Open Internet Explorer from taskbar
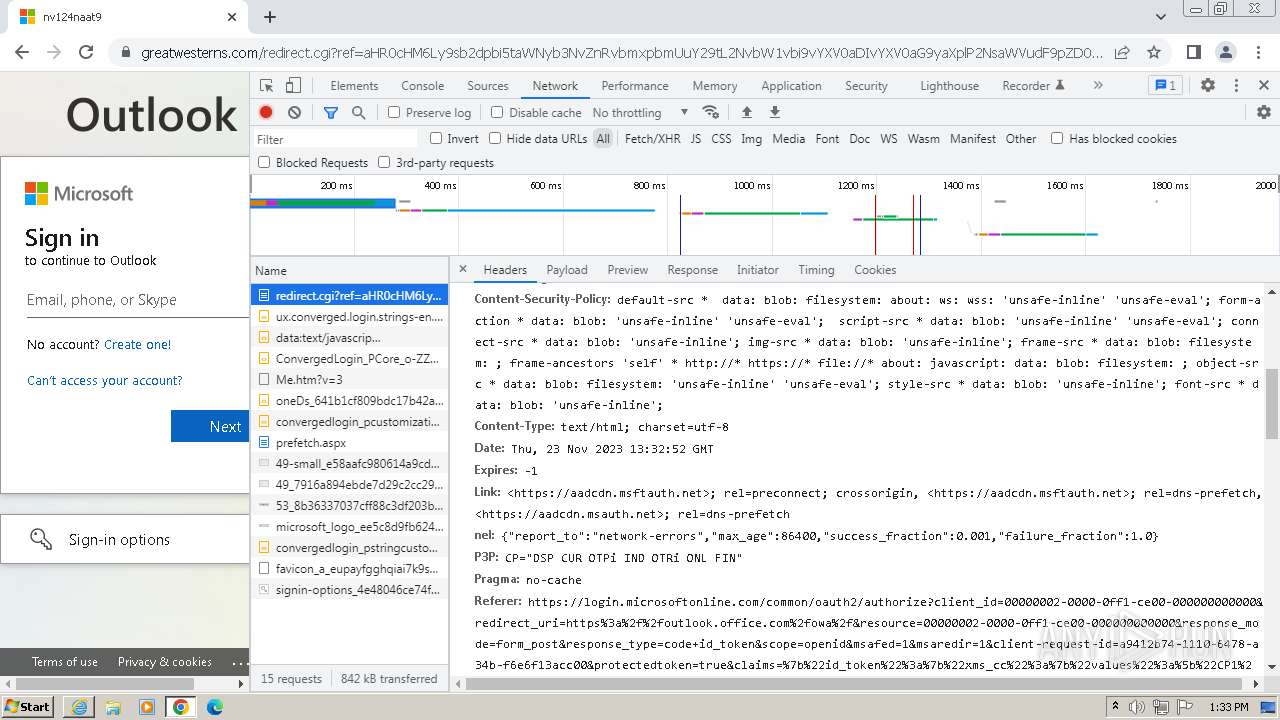This screenshot has width=1280, height=720. click(79, 707)
